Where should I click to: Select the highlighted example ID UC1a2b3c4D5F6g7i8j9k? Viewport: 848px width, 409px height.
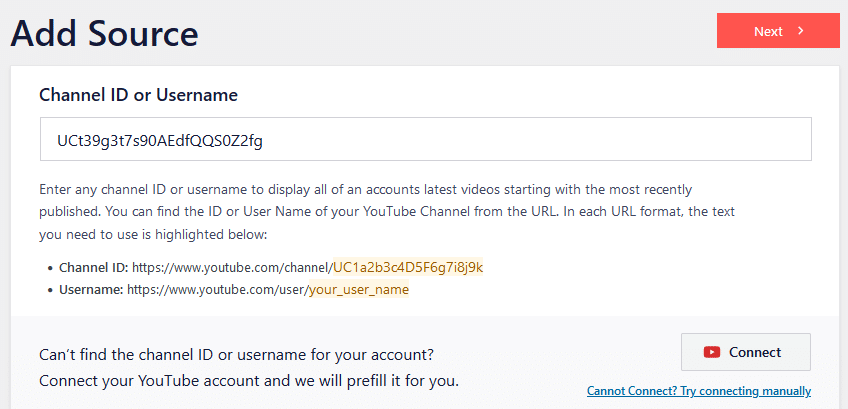[408, 267]
